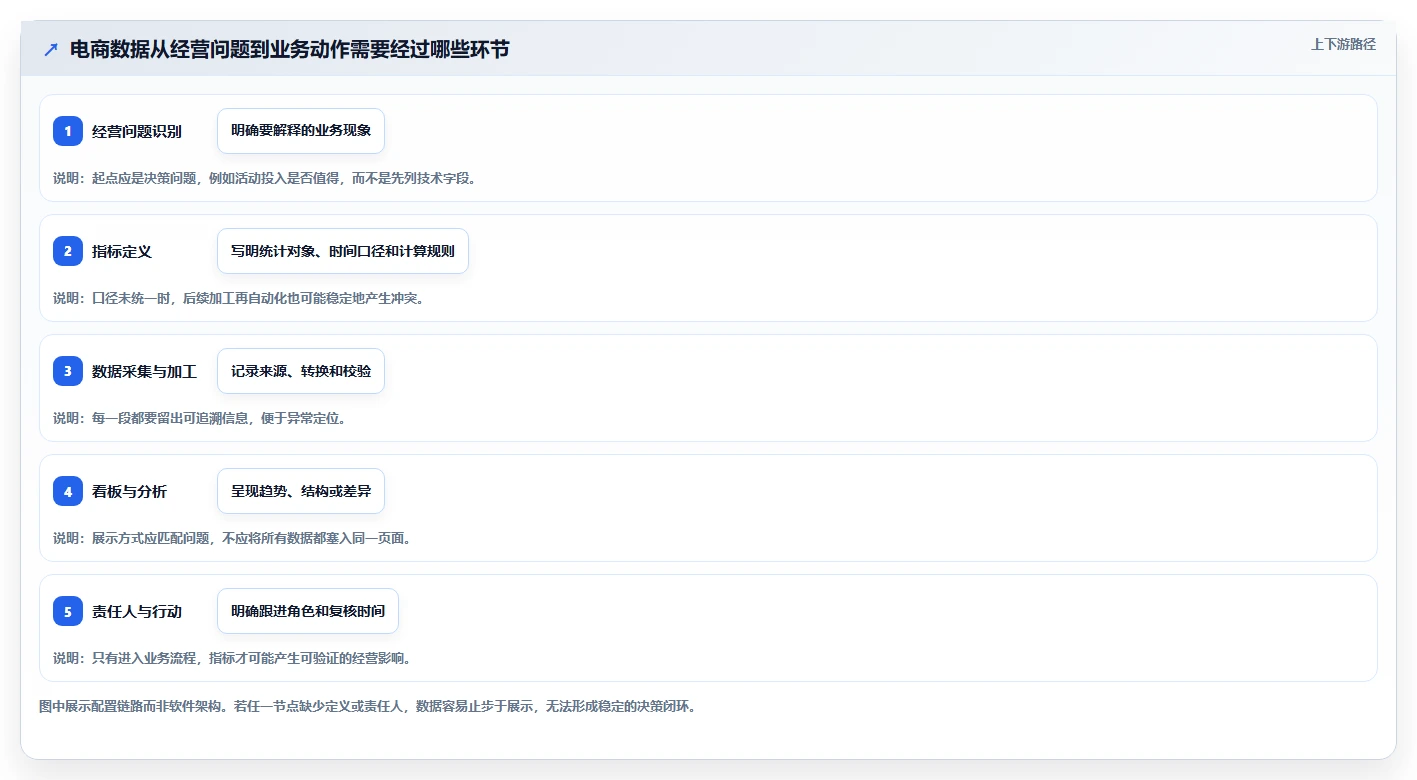Image resolution: width=1417 pixels, height=780 pixels.
Task: Select the step 1 number badge
Action: (x=68, y=131)
